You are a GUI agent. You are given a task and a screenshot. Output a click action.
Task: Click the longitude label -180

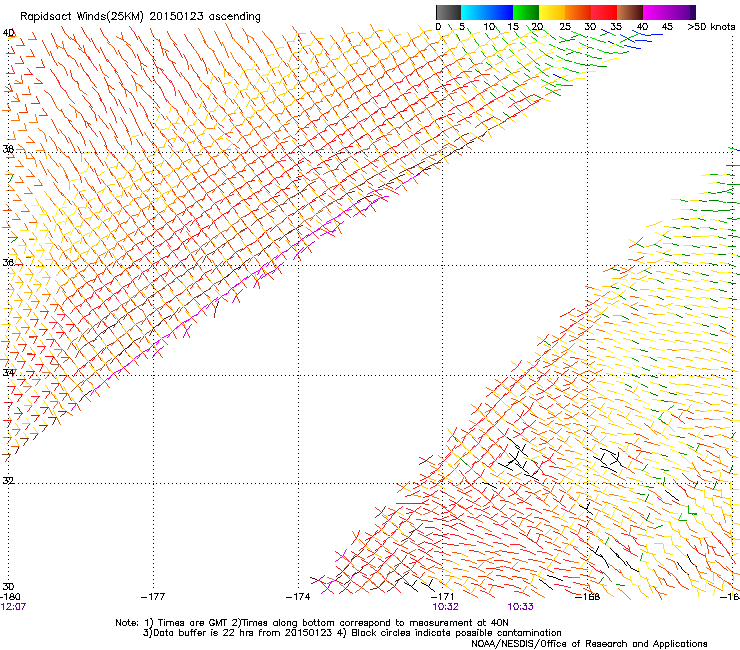[x=10, y=597]
